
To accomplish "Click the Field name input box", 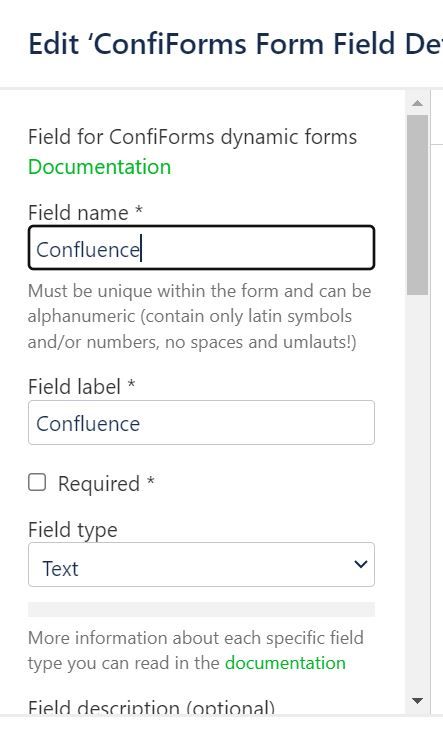I will click(x=201, y=248).
